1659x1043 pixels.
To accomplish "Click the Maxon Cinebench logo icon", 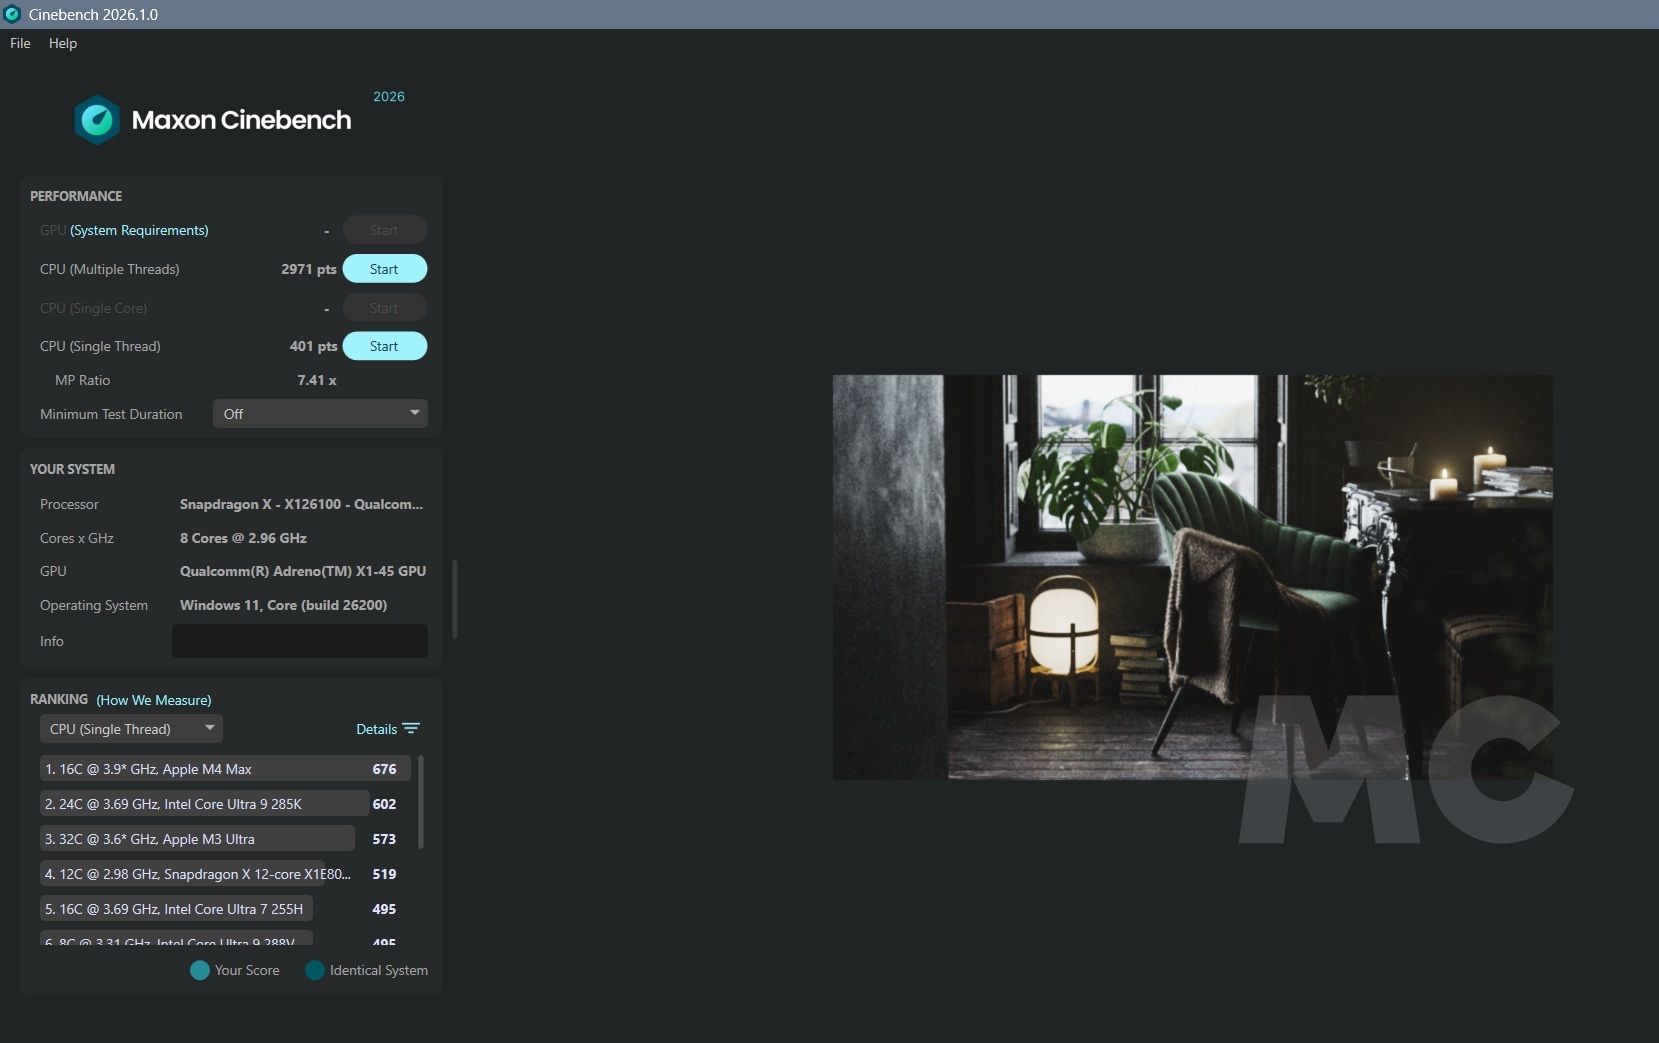I will tap(97, 120).
